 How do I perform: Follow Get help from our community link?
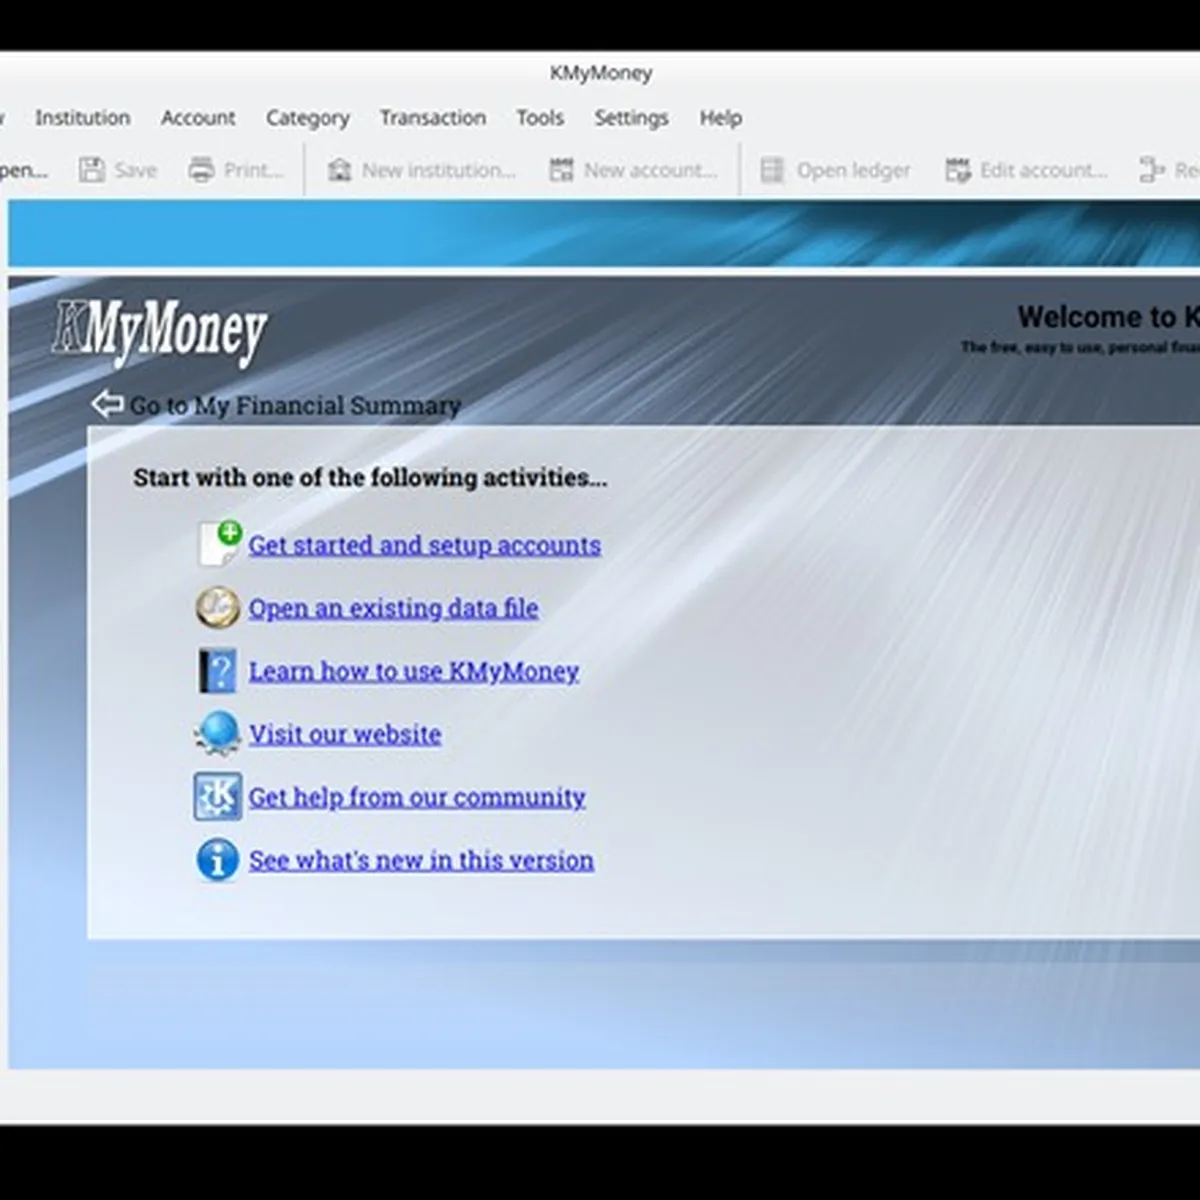coord(417,798)
